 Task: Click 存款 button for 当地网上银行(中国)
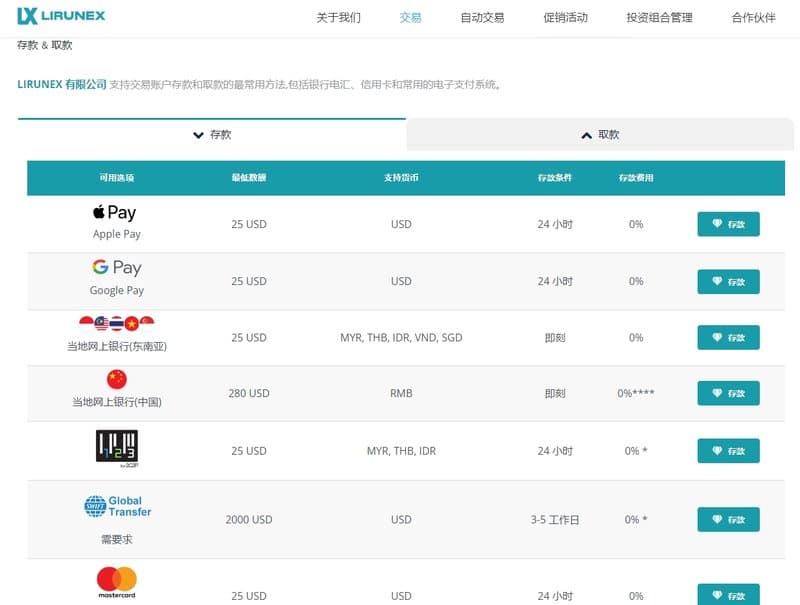[x=728, y=393]
